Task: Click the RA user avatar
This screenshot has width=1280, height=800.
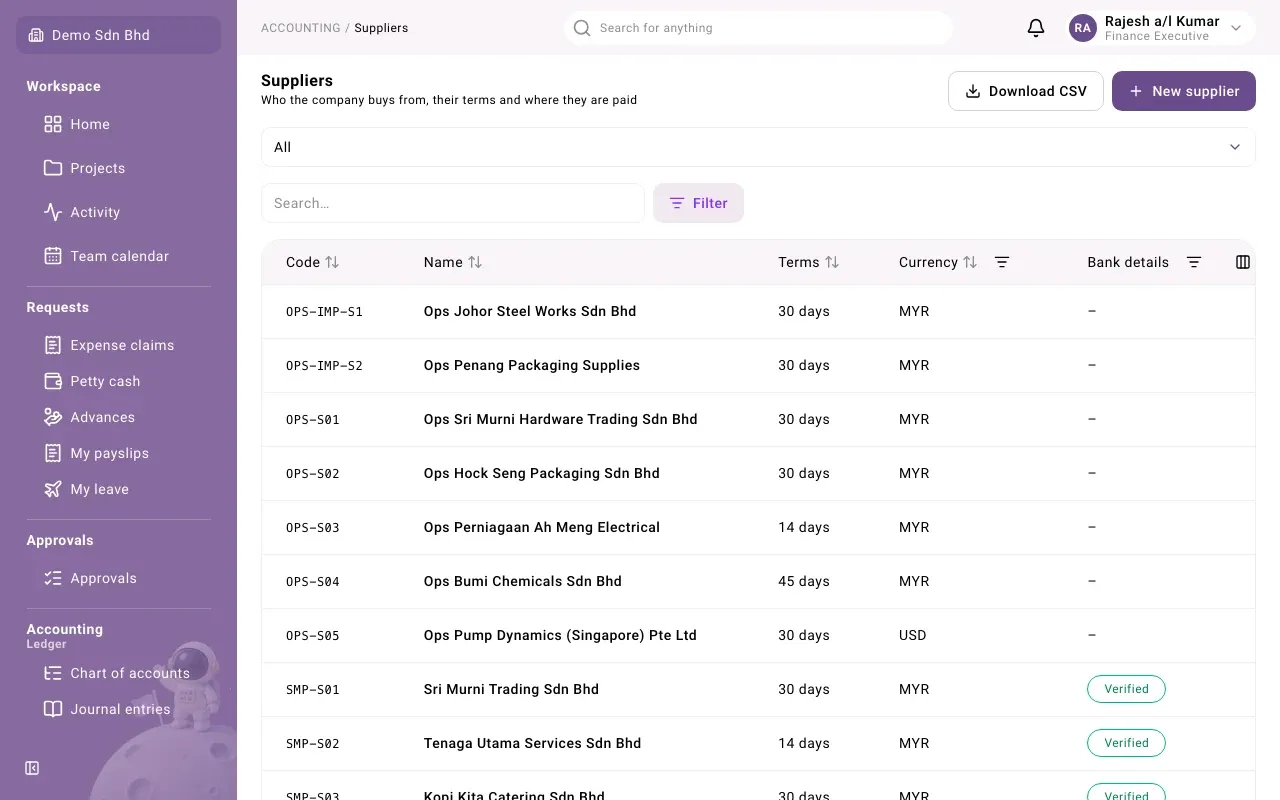Action: [x=1083, y=28]
